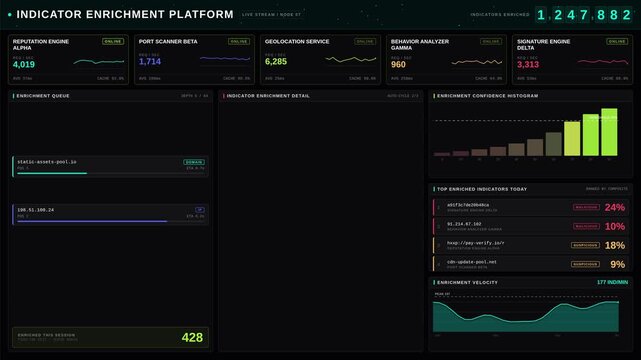
Task: Click the 4,019 requests per second value
Action: pos(24,65)
